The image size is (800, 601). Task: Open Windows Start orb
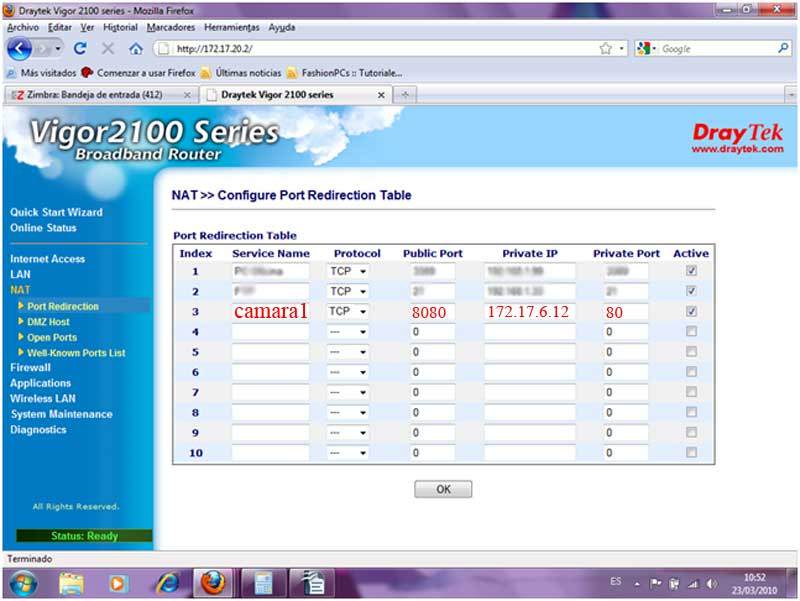(23, 583)
